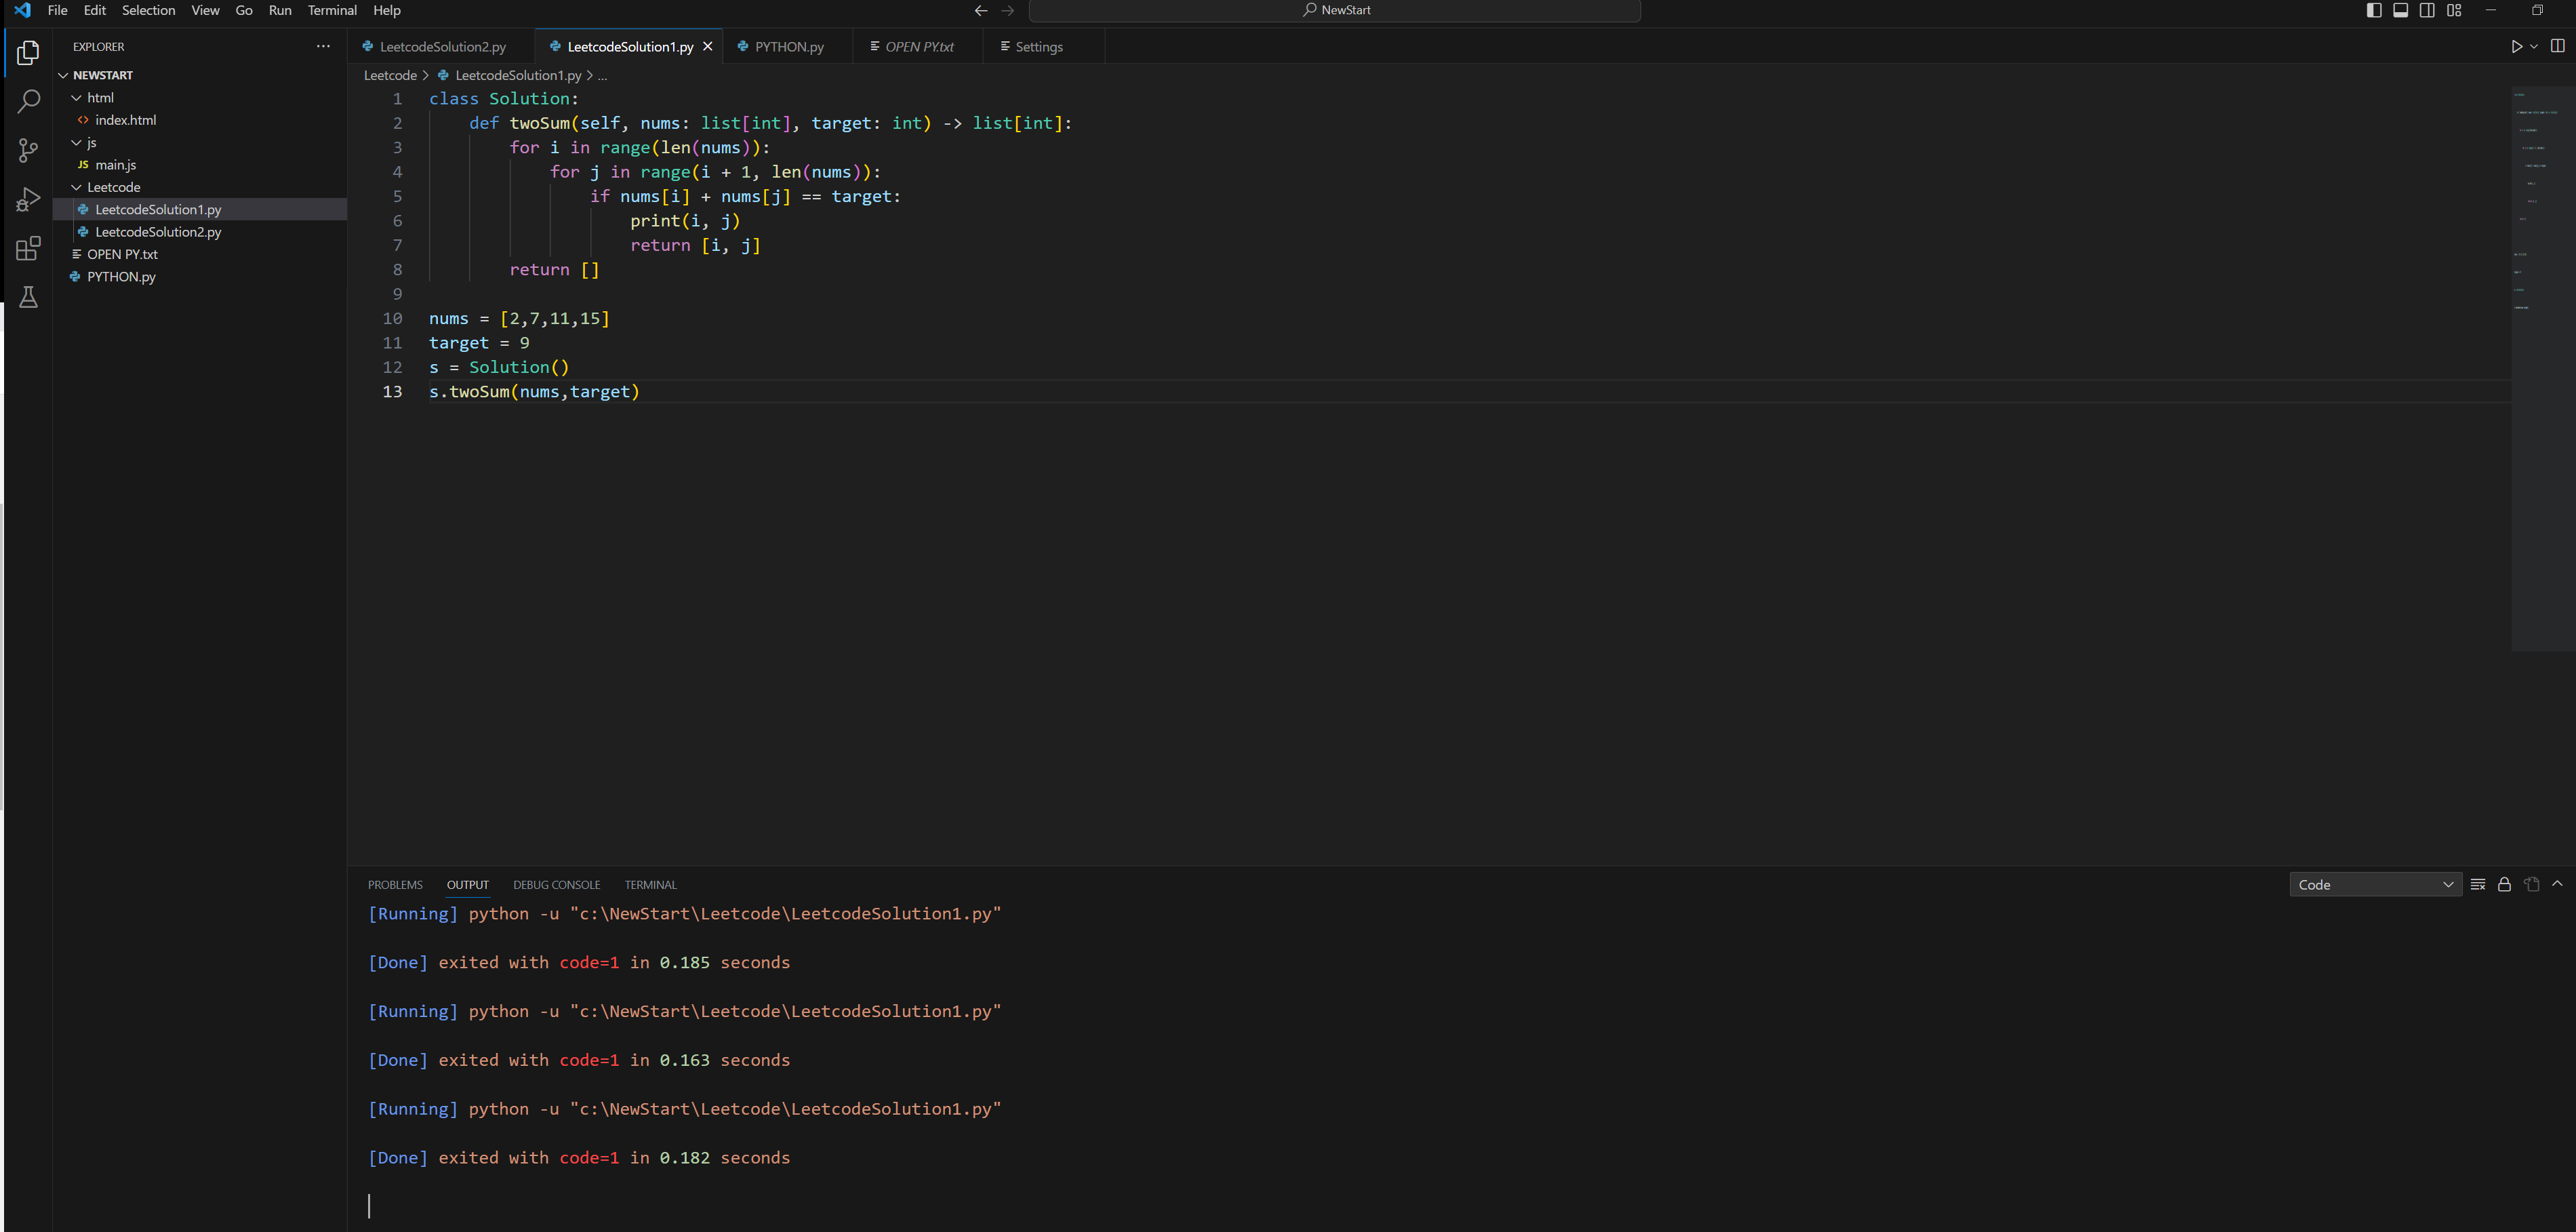Open main.js in the explorer
The image size is (2576, 1232).
[x=200, y=165]
